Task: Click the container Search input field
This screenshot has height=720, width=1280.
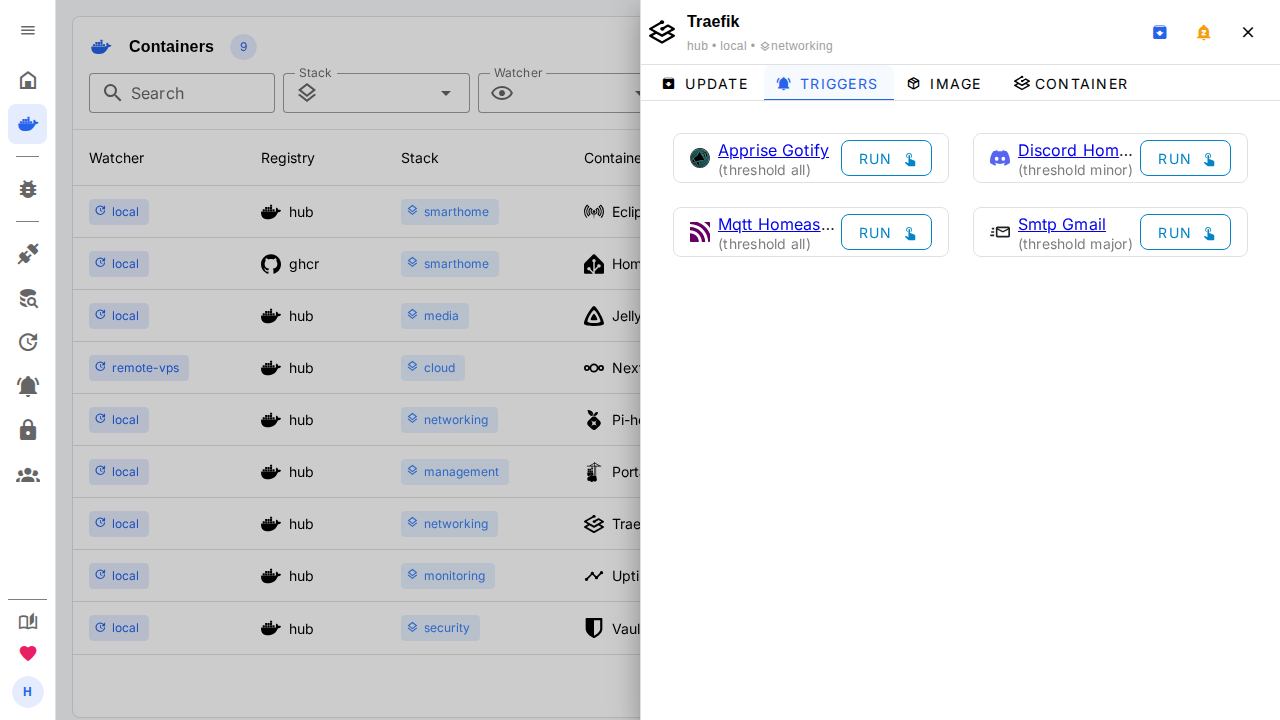Action: click(x=182, y=93)
